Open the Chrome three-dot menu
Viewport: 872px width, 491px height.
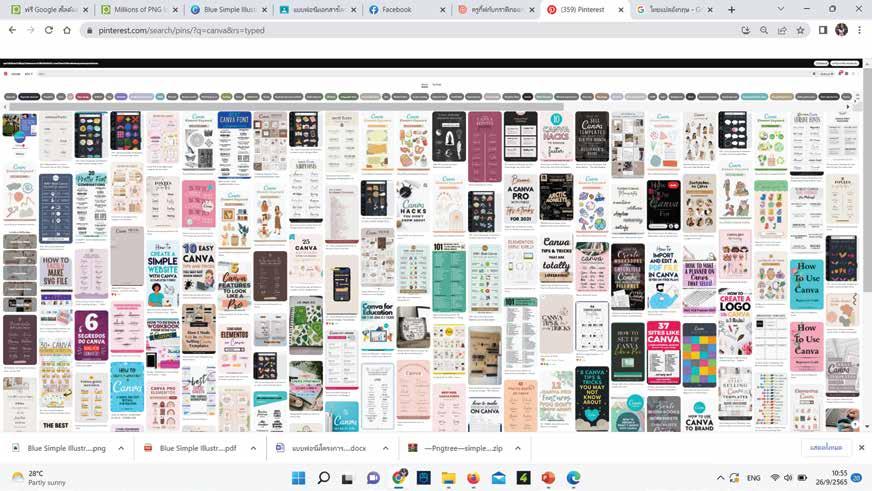[859, 31]
